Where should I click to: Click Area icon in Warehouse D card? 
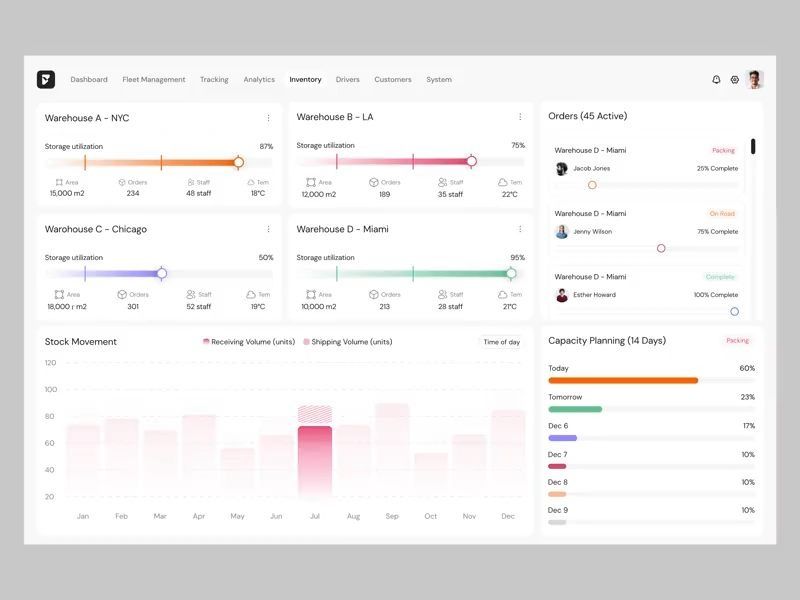(311, 294)
